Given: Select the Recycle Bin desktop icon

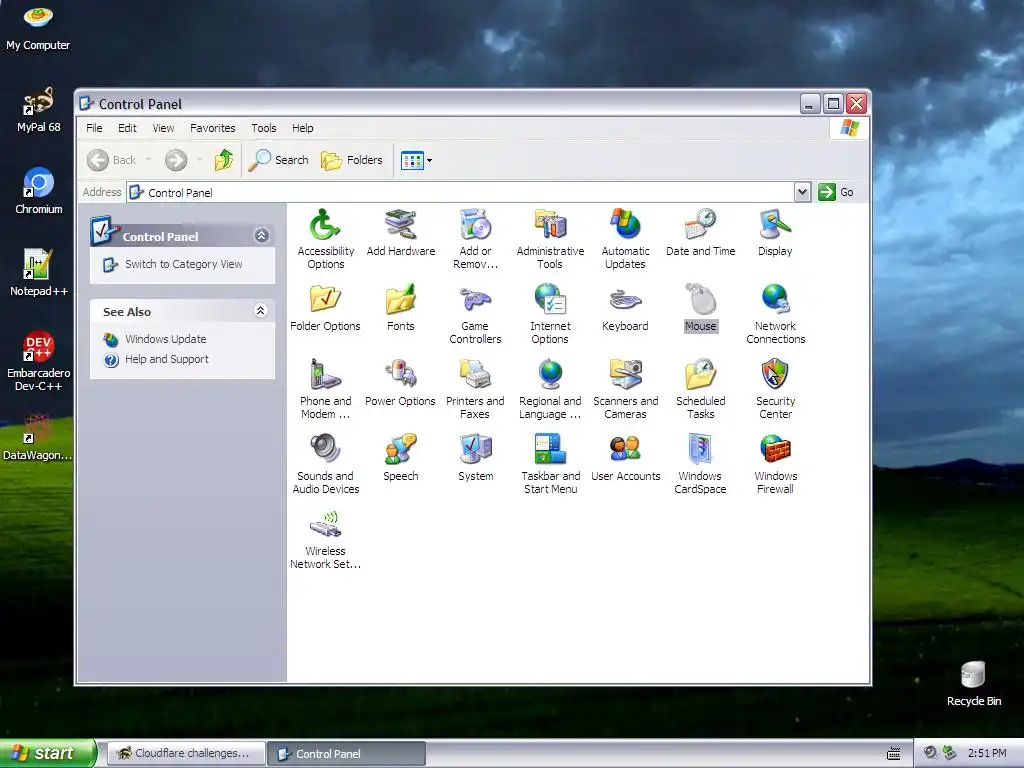Looking at the screenshot, I should pyautogui.click(x=973, y=684).
